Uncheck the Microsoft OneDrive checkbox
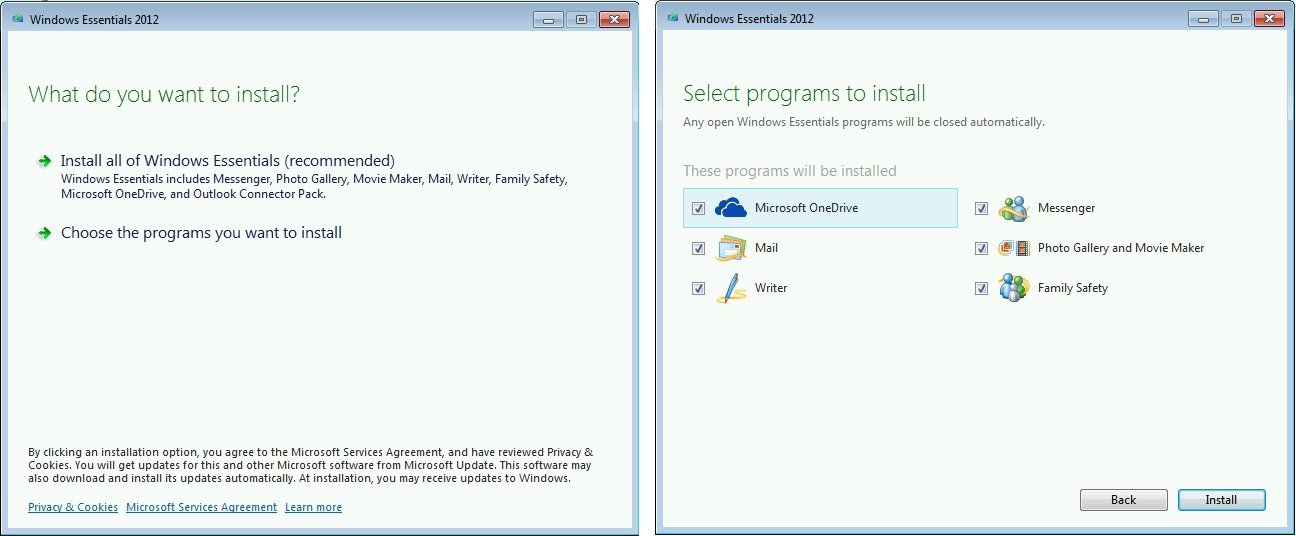Image resolution: width=1296 pixels, height=536 pixels. [x=698, y=209]
